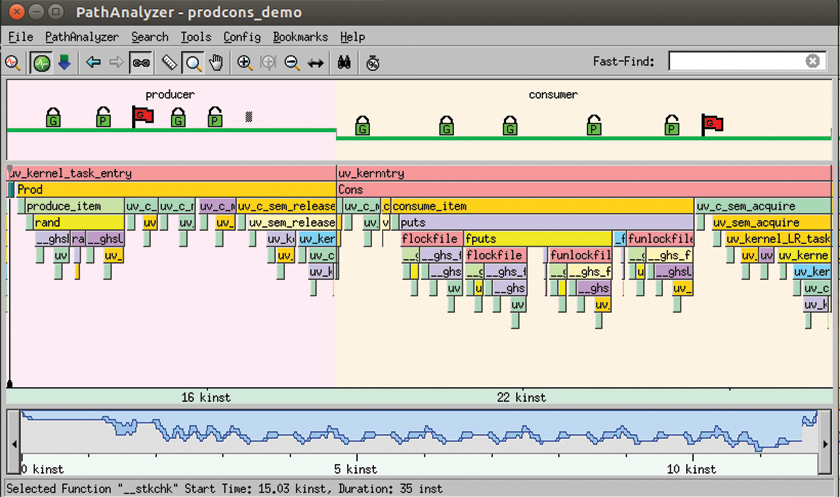The image size is (840, 497).
Task: Click the consumer task label
Action: click(x=553, y=95)
